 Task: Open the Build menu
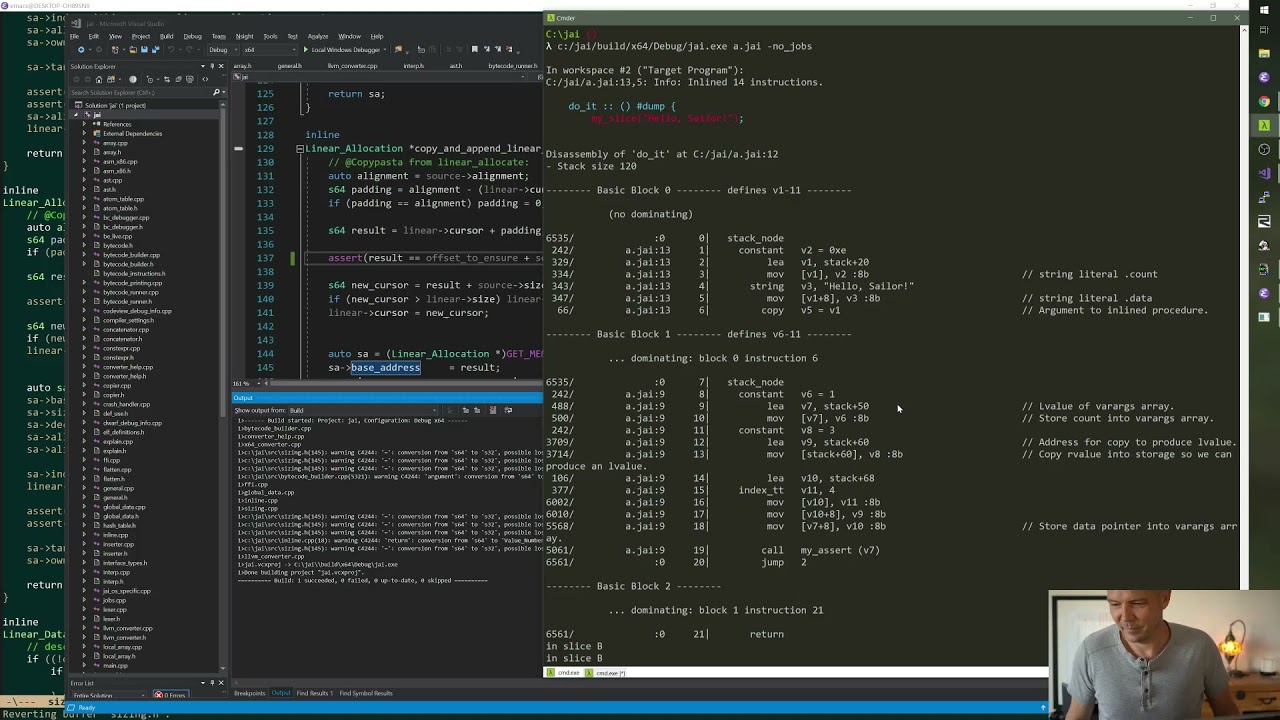click(x=166, y=36)
